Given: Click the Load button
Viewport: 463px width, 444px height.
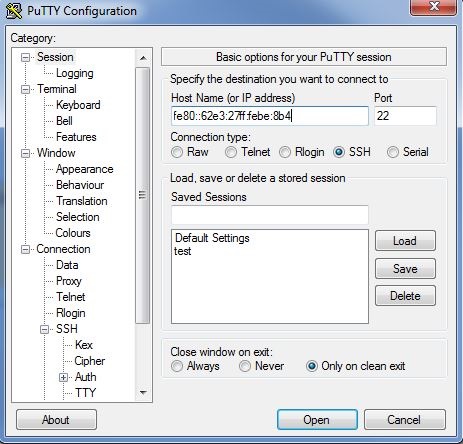Looking at the screenshot, I should pyautogui.click(x=405, y=241).
